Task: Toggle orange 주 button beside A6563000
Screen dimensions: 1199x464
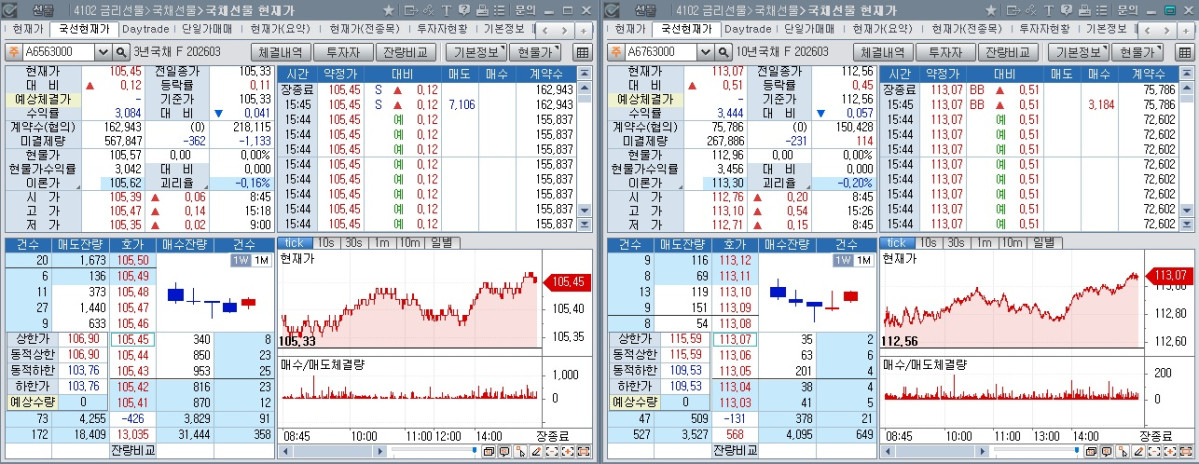Action: (x=13, y=52)
